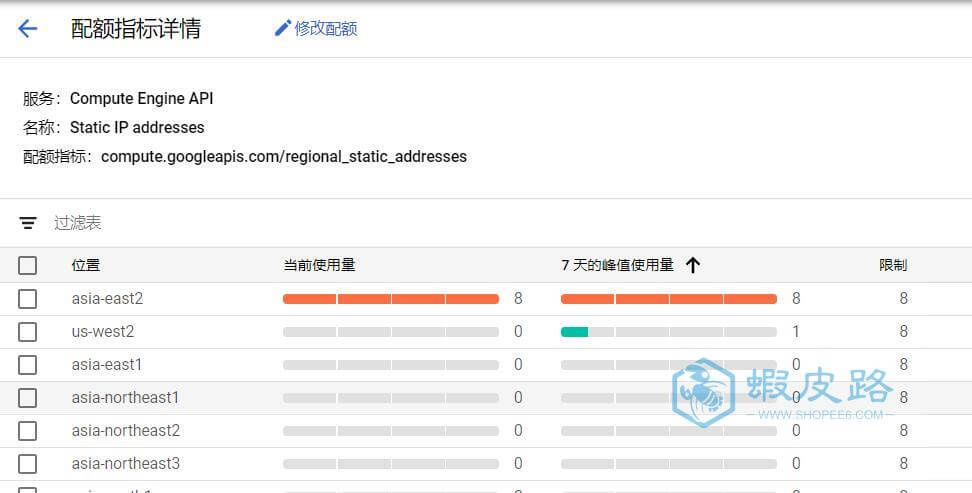Click the asia-northeast3 7-day peak usage bar
The image size is (972, 493).
(668, 463)
